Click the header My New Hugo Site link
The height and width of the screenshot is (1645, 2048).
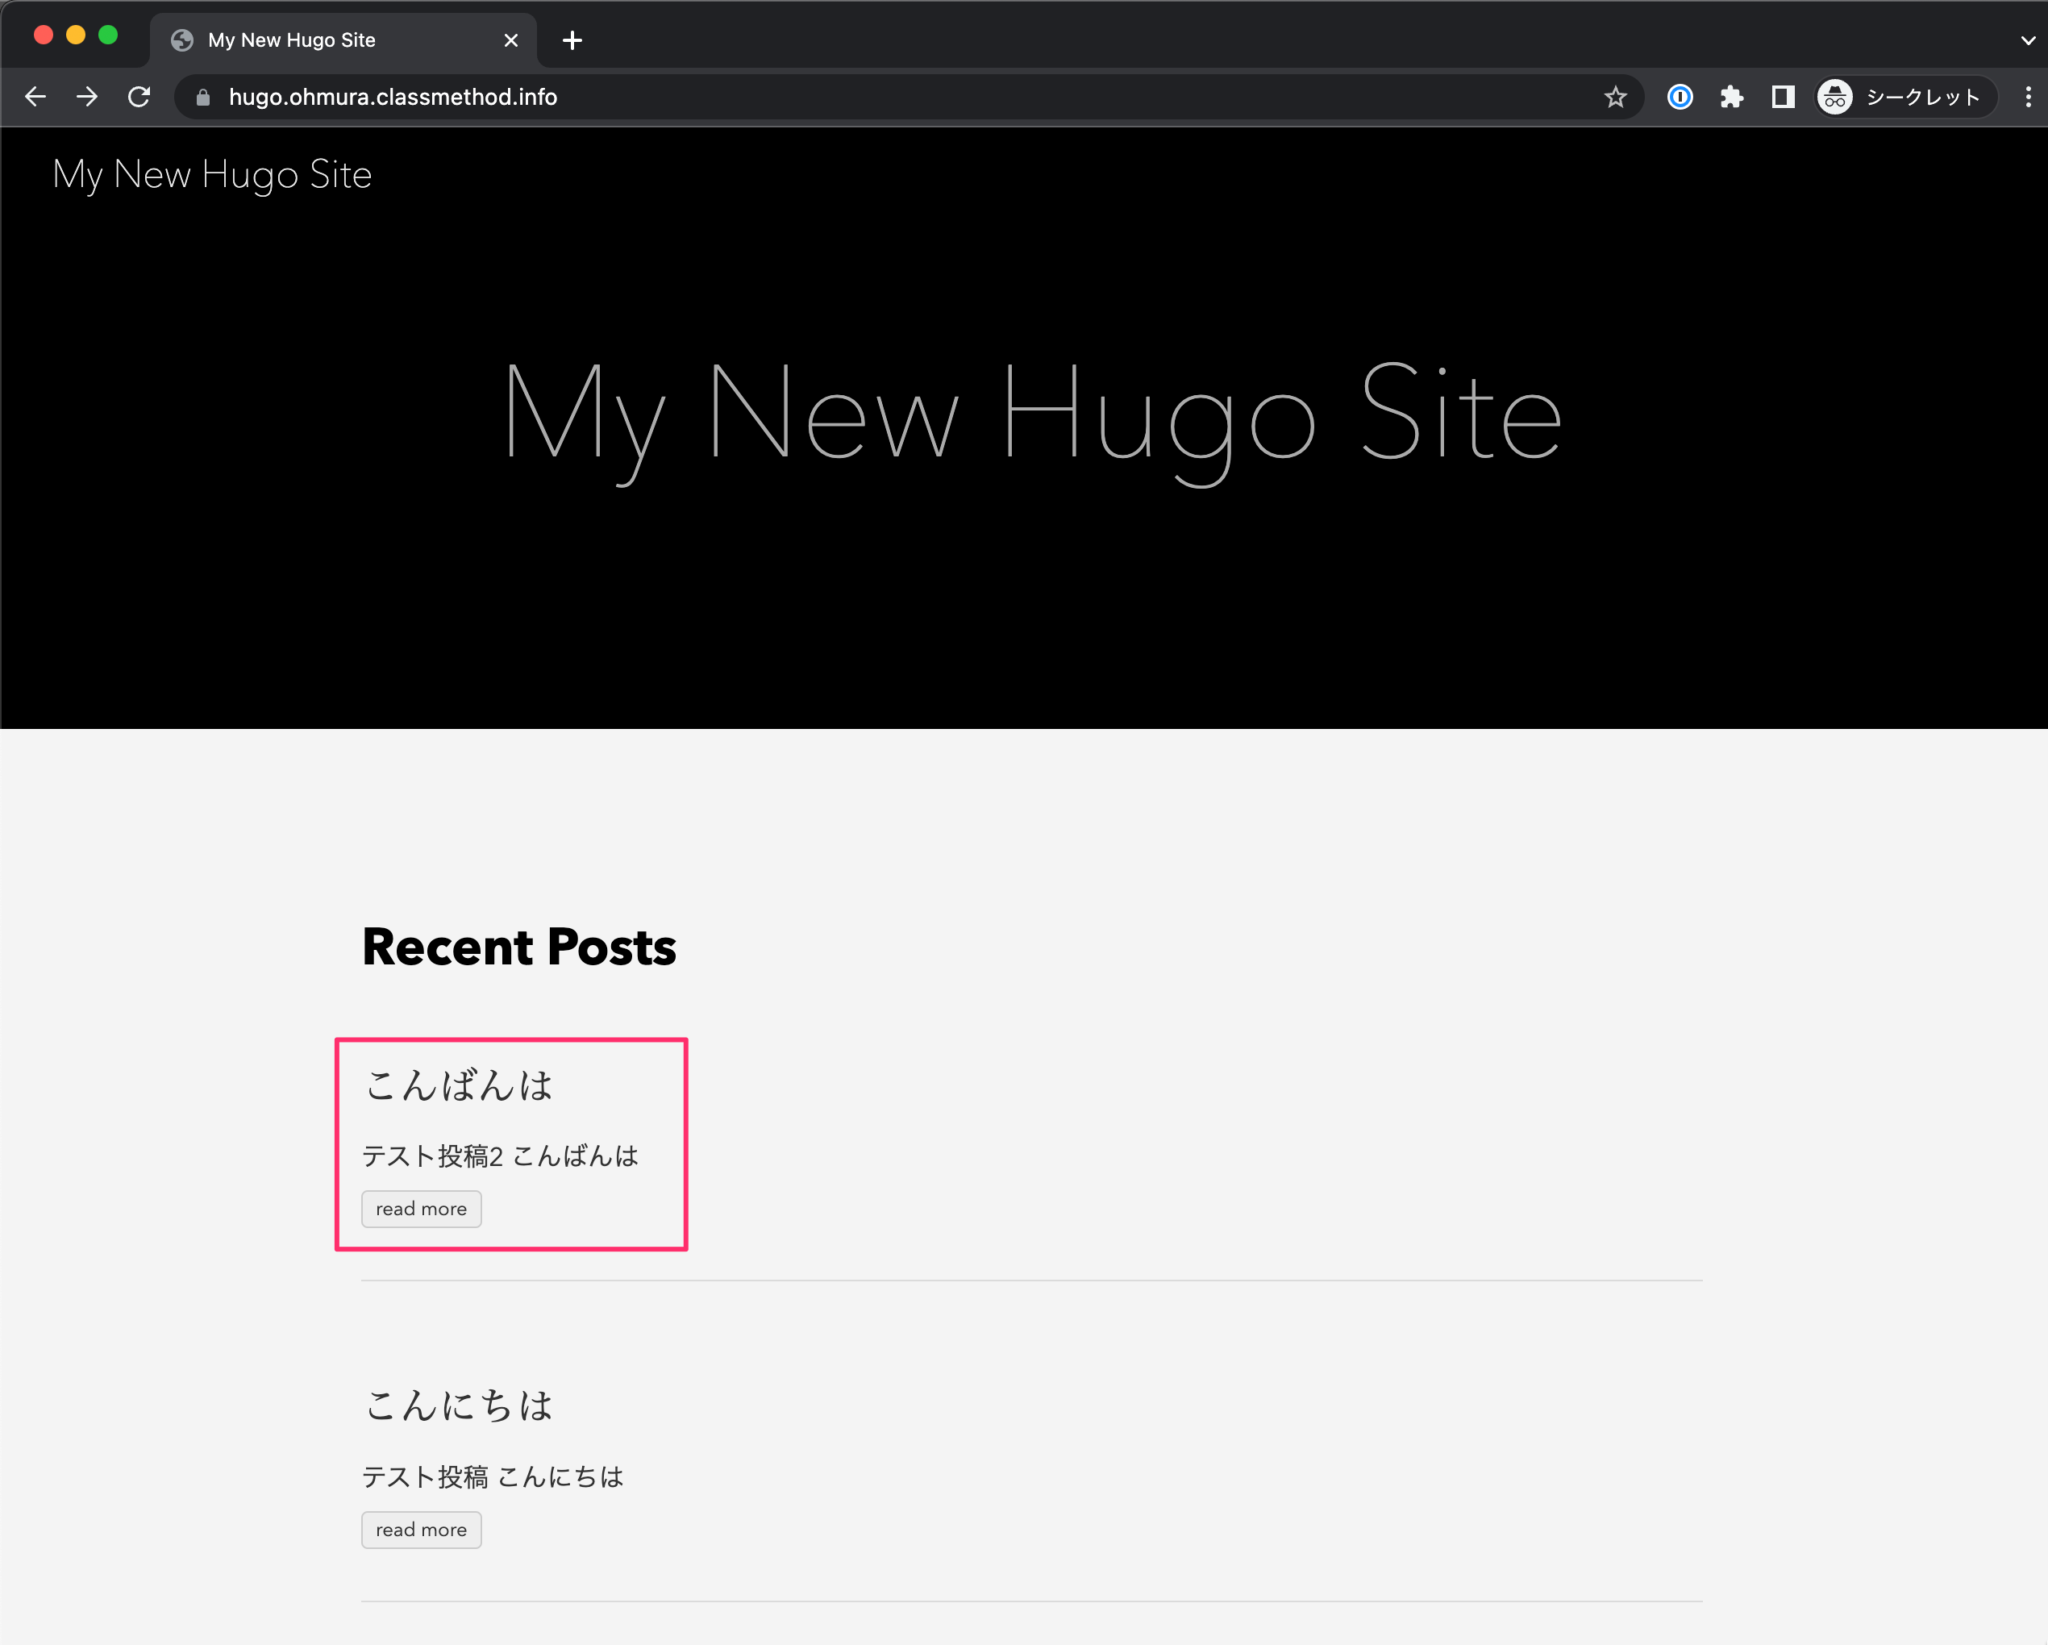pos(212,174)
